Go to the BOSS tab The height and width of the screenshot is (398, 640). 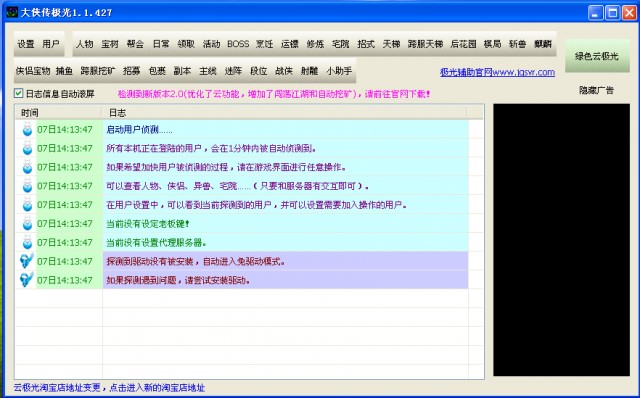[238, 44]
